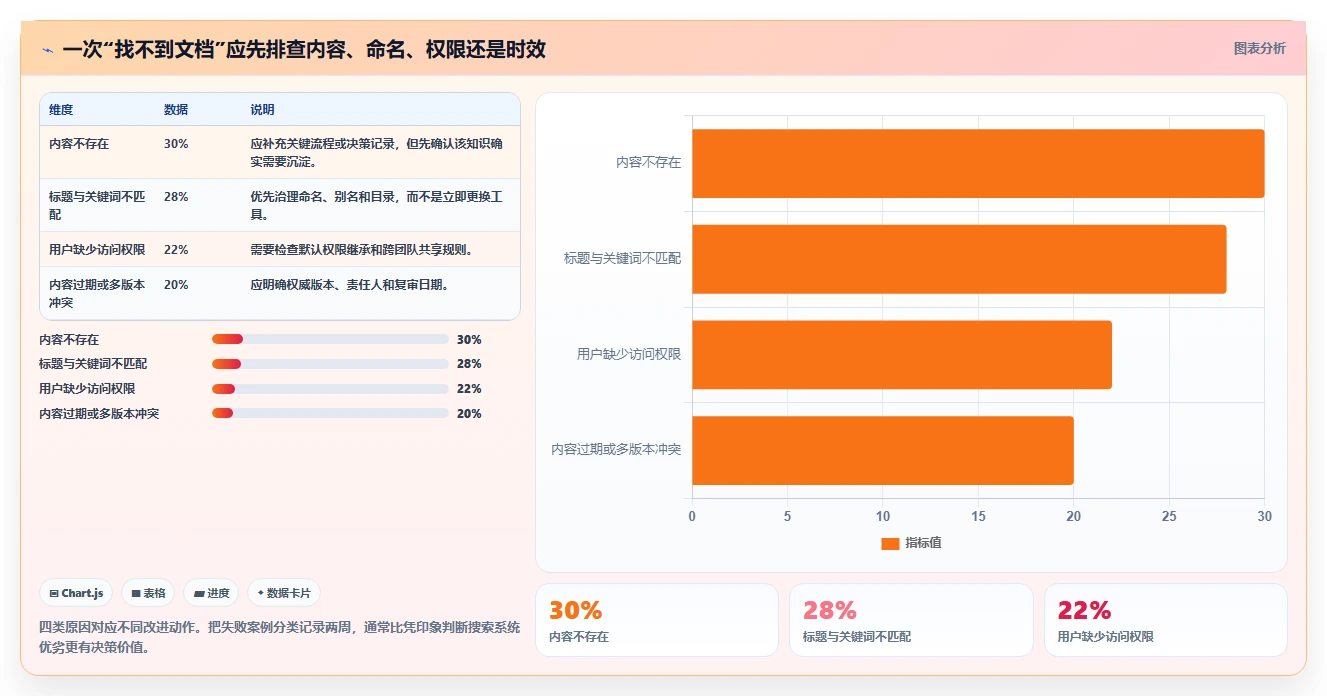Click the 内容不存在 y-axis label in the chart

648,162
